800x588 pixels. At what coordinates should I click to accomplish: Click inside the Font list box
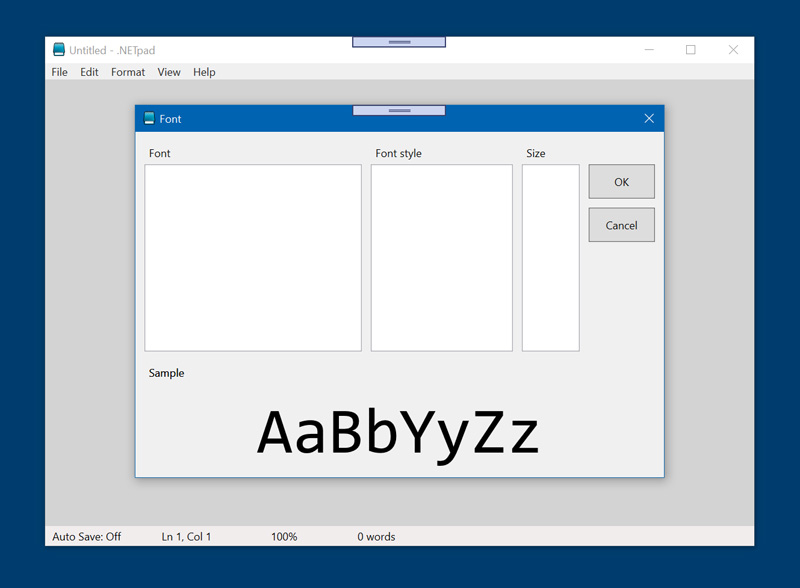pos(253,257)
